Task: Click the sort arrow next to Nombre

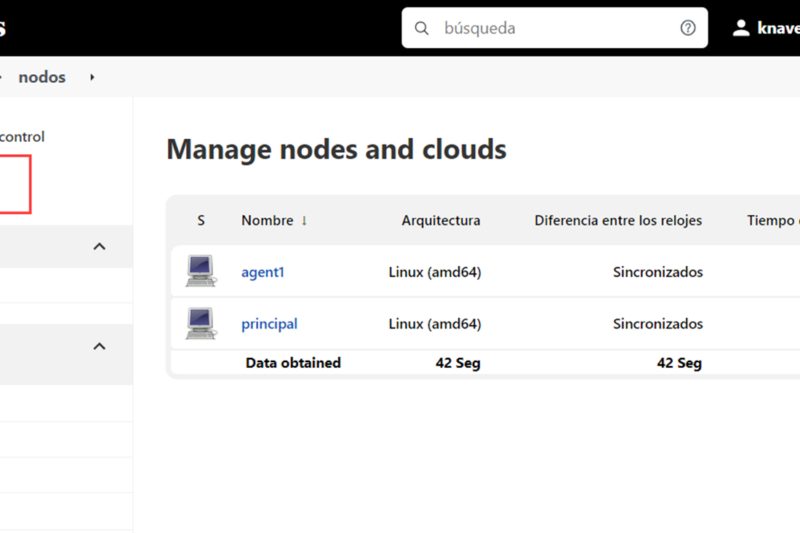Action: (304, 220)
